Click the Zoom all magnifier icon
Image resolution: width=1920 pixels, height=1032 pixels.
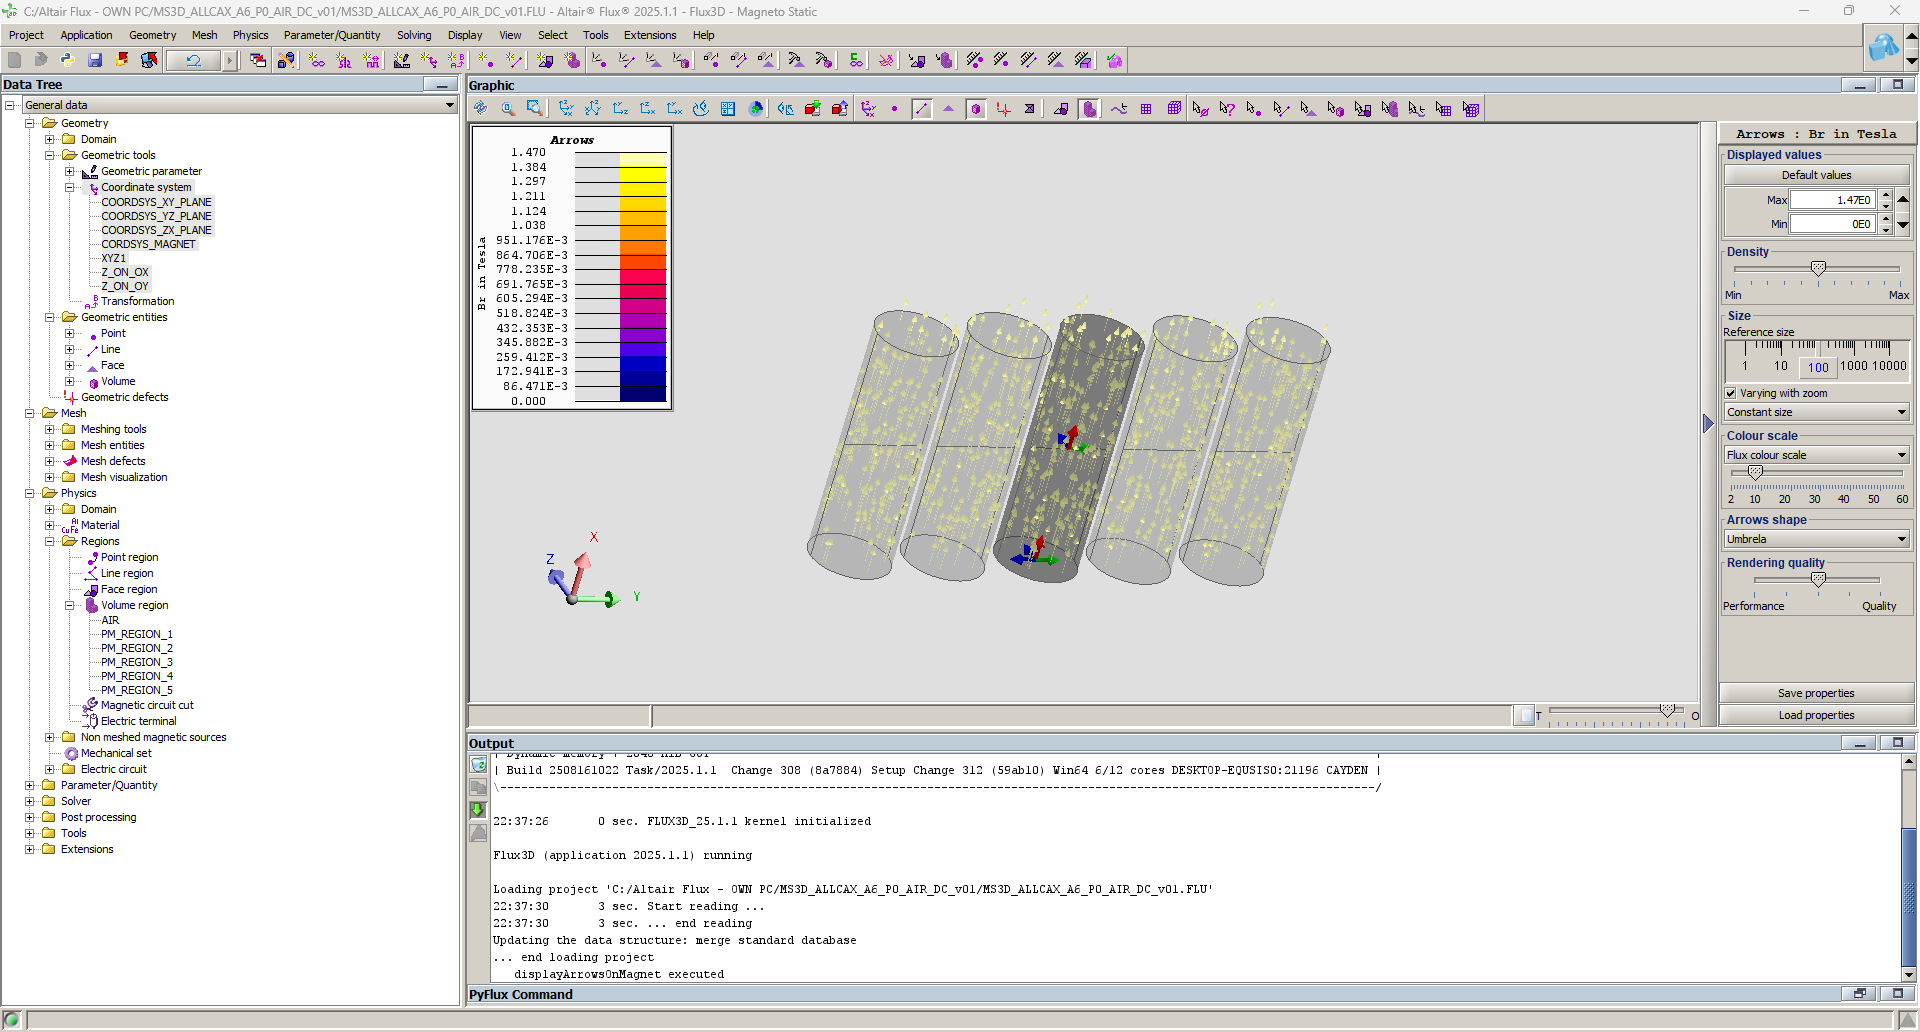[508, 109]
